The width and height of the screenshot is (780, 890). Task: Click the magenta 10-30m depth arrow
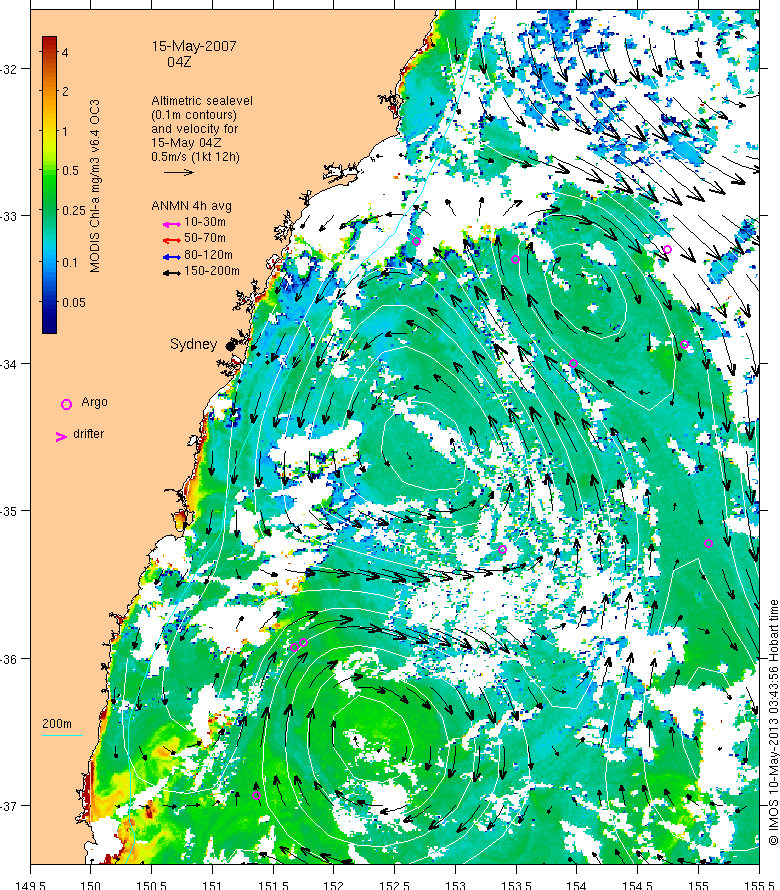[172, 224]
